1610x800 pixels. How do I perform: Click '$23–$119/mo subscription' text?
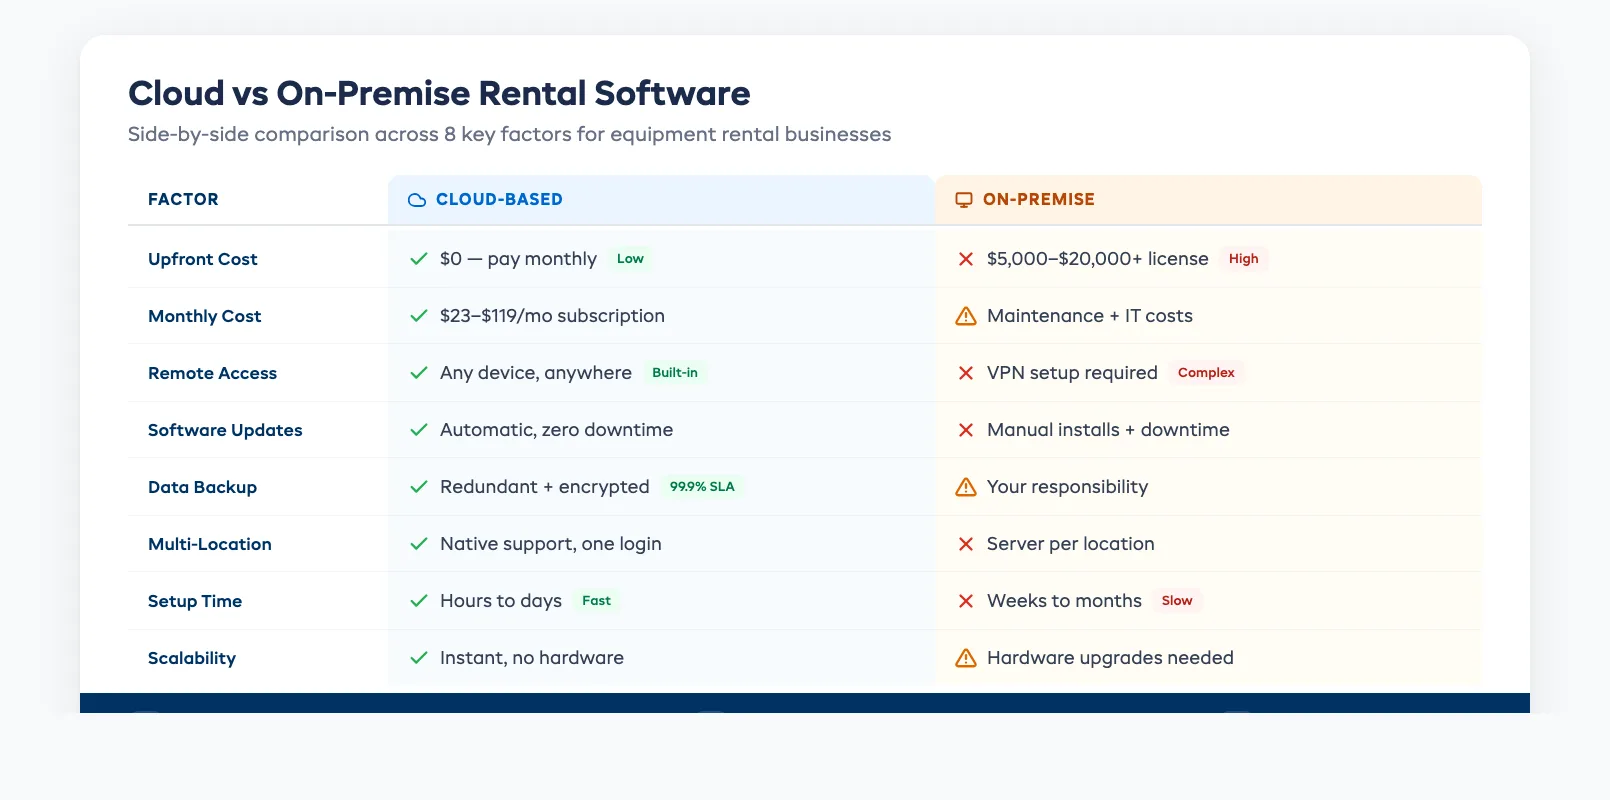coord(552,316)
